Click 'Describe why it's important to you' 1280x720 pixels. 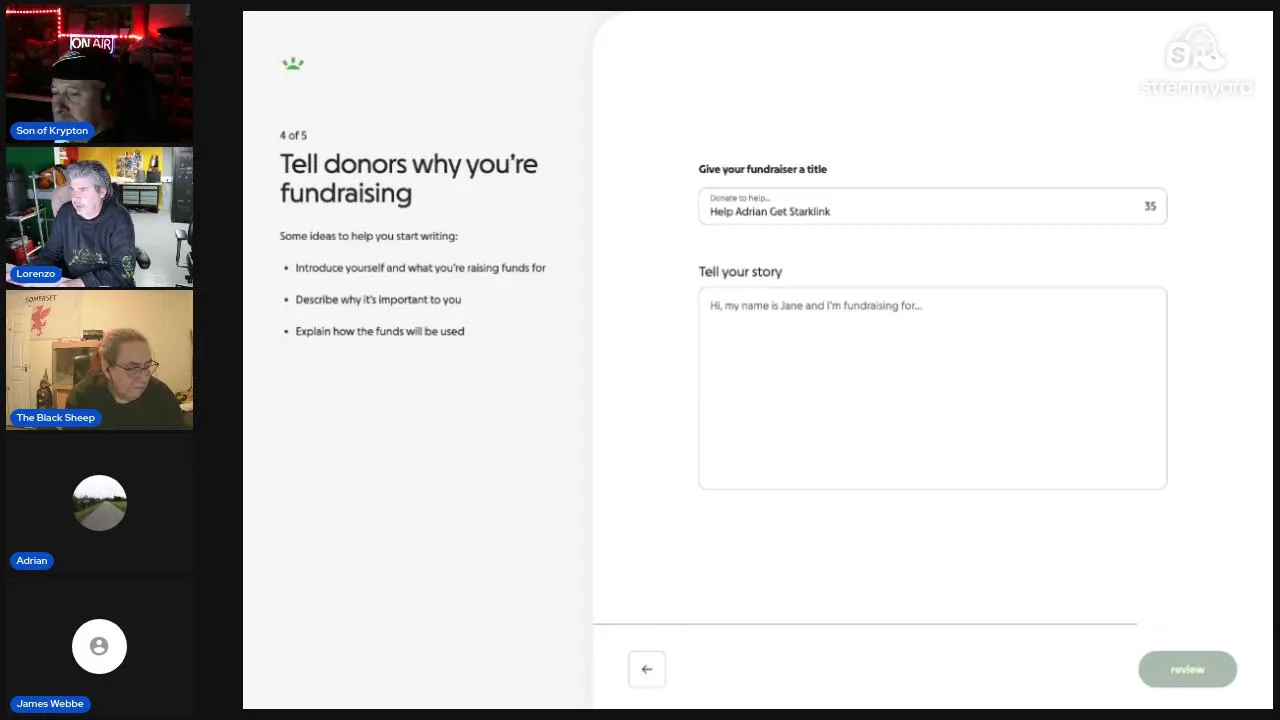coord(378,300)
